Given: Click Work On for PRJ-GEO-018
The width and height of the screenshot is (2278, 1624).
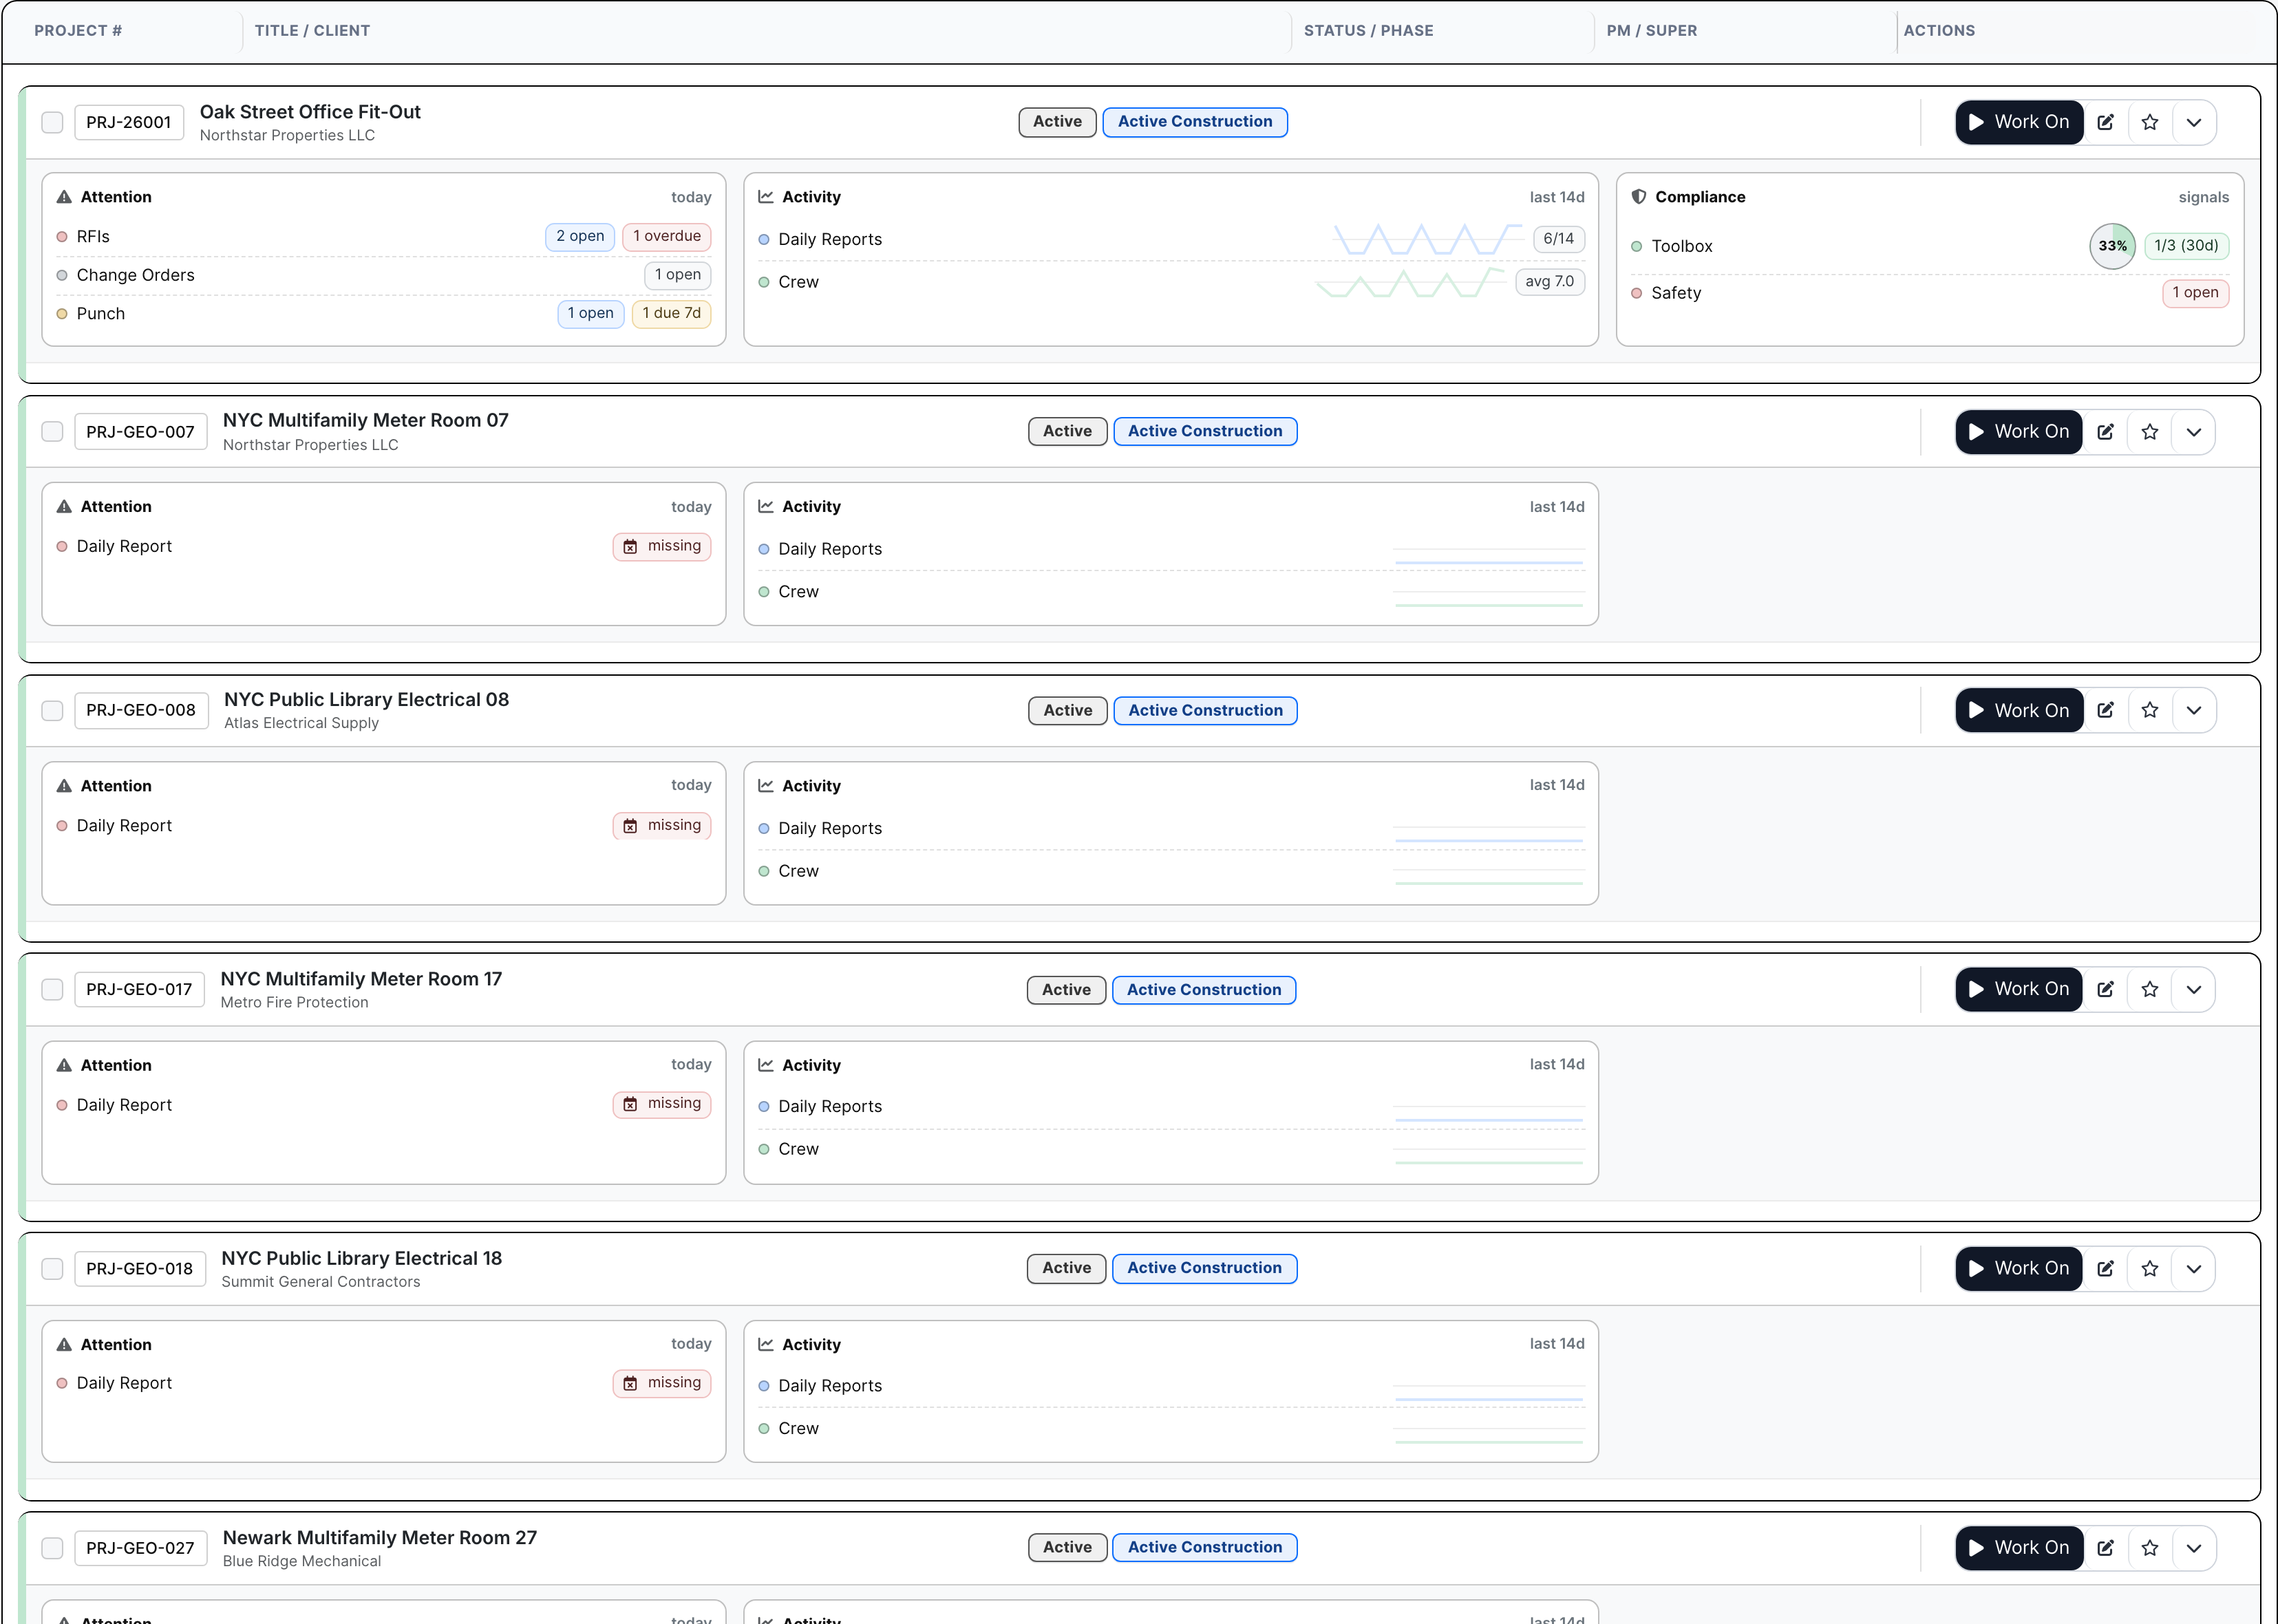Looking at the screenshot, I should [x=2019, y=1268].
